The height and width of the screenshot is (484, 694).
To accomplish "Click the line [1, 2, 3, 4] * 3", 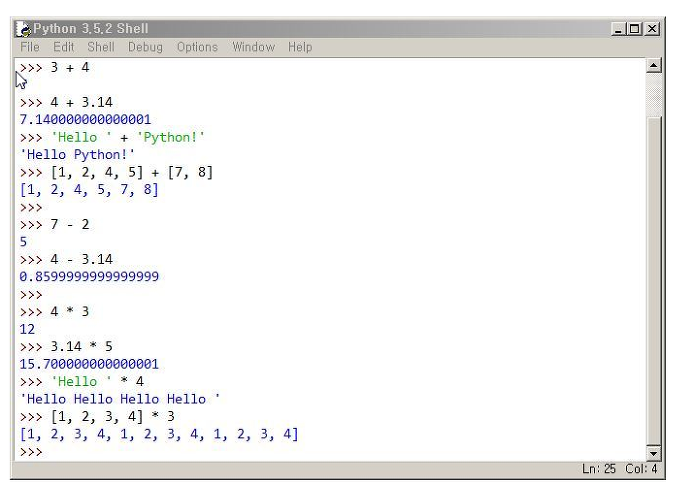I will click(97, 416).
